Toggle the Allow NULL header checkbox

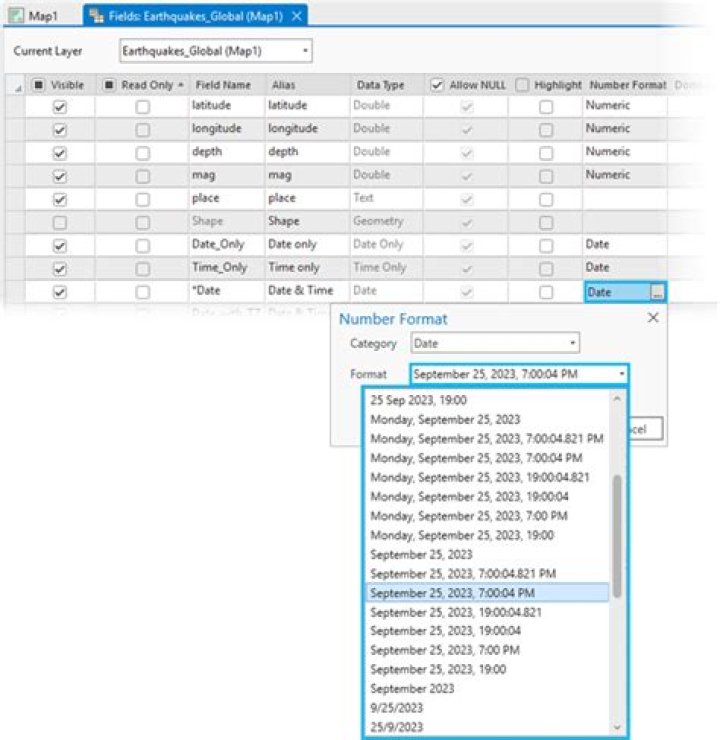(437, 85)
